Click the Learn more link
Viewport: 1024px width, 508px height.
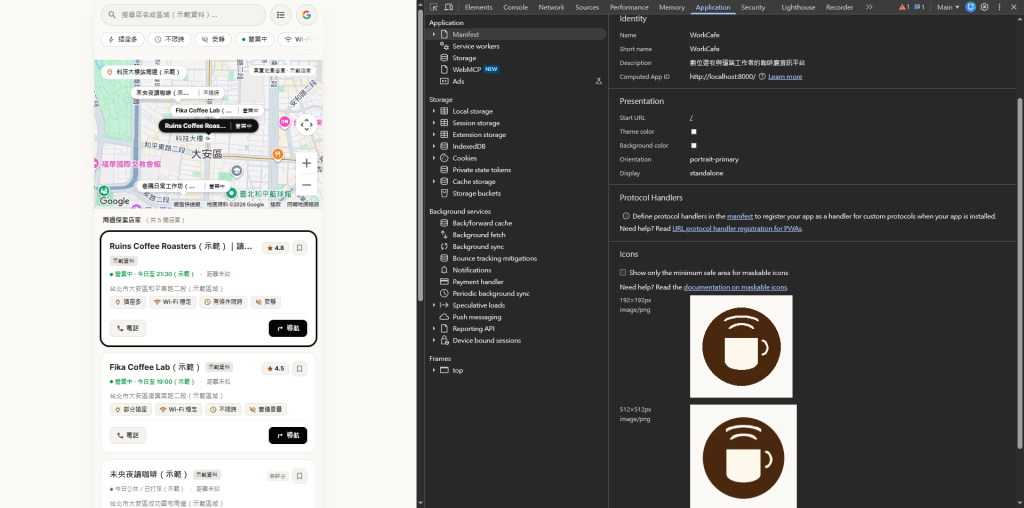[x=785, y=76]
